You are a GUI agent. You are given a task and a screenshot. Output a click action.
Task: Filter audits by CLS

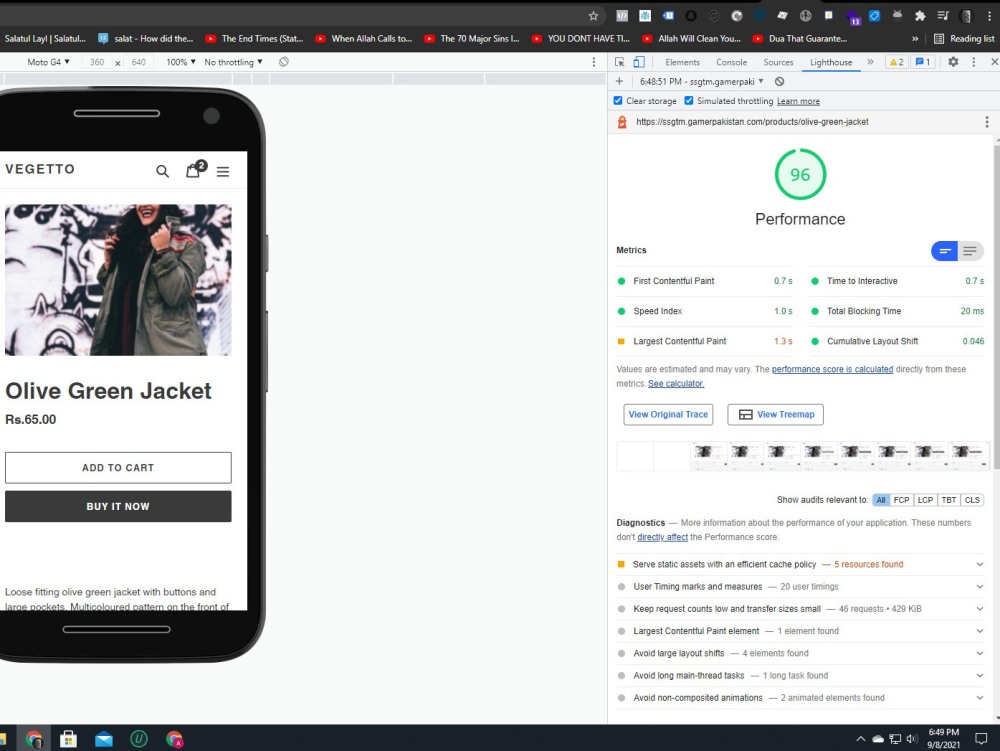972,500
